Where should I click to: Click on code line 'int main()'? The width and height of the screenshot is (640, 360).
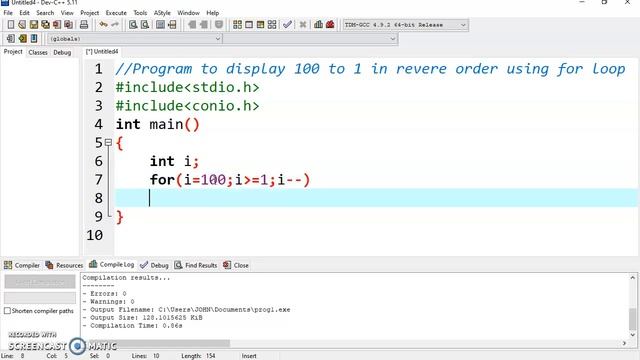[158, 124]
